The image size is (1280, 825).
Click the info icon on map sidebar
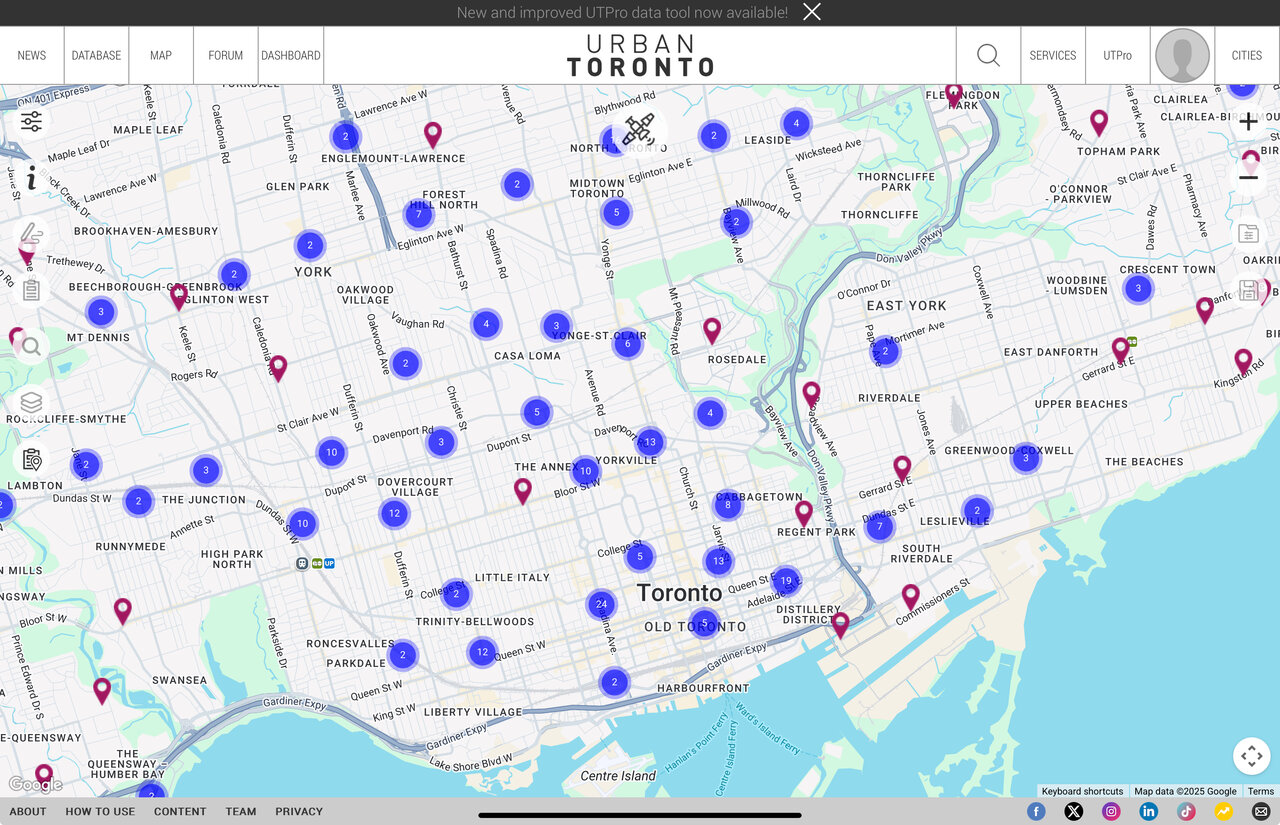coord(31,178)
